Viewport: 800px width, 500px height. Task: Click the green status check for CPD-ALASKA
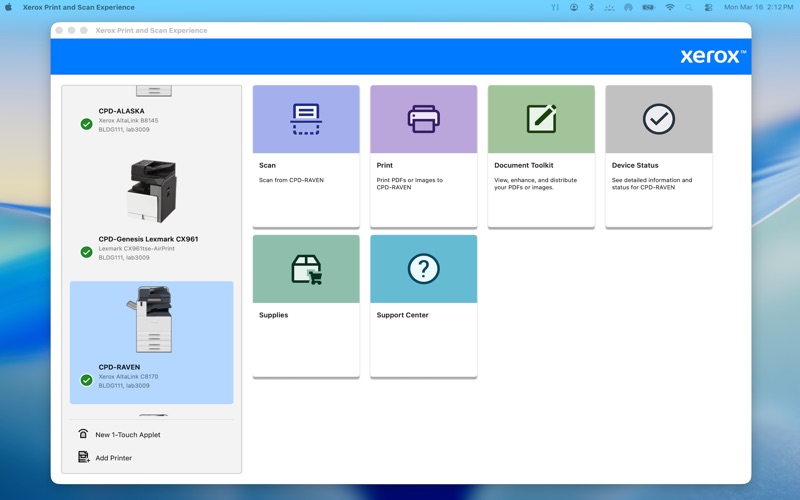click(x=86, y=124)
